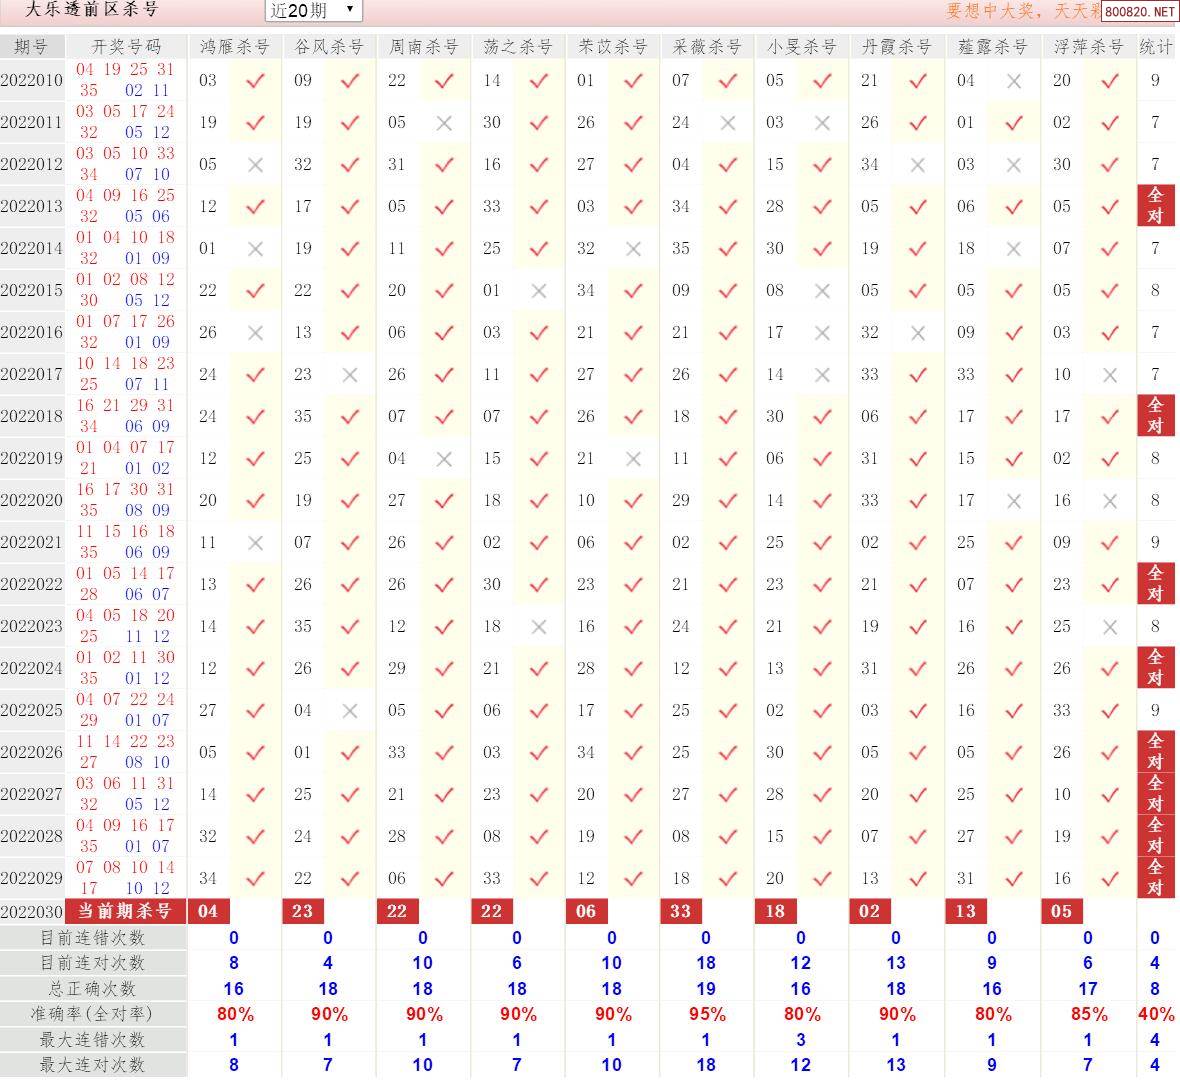The image size is (1180, 1080).
Task: Click the 浮萍杀号 column header
Action: (x=1088, y=47)
